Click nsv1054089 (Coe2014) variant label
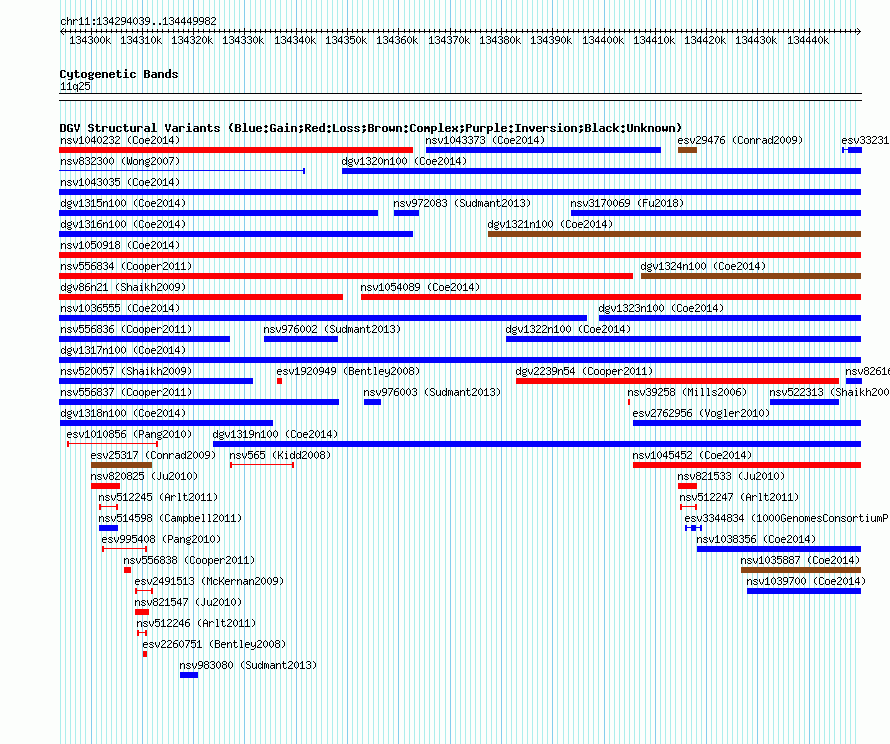890x744 pixels. [420, 287]
